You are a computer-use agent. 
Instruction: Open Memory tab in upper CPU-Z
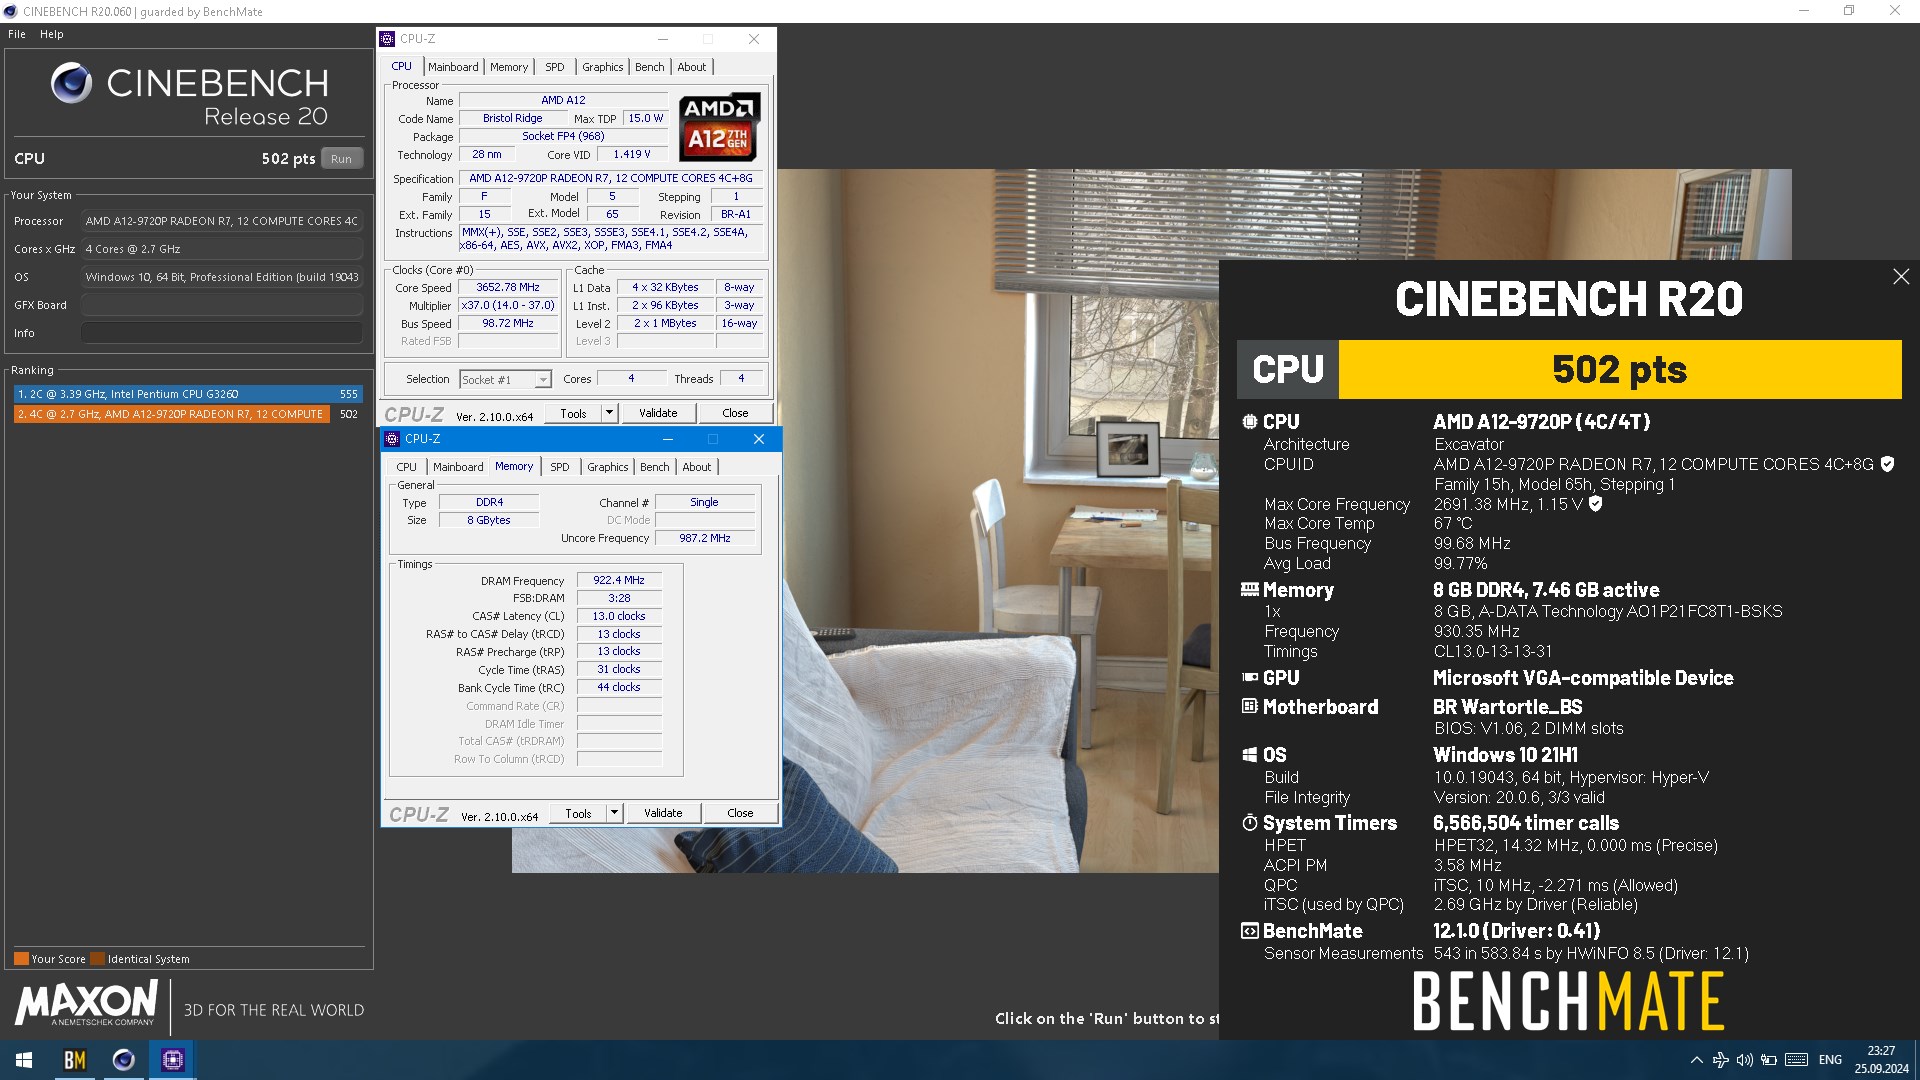(x=509, y=67)
